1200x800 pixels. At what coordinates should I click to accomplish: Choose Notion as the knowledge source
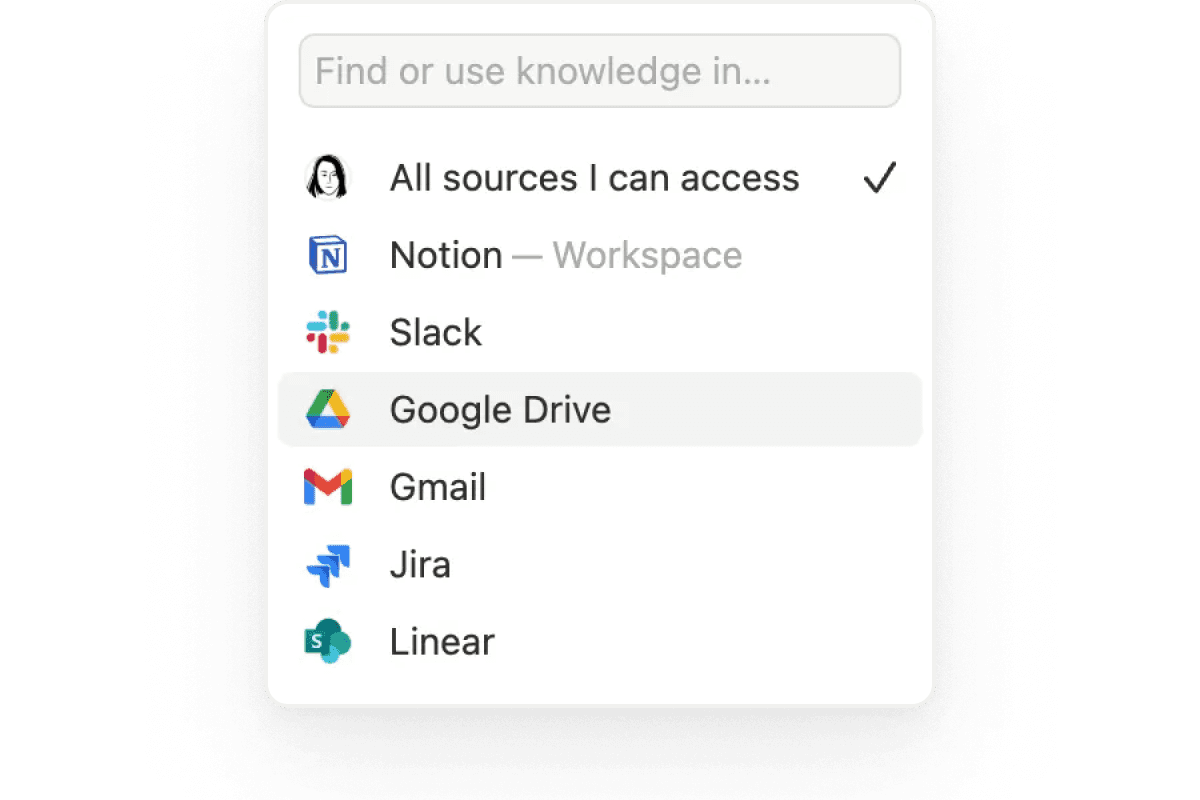[x=446, y=256]
